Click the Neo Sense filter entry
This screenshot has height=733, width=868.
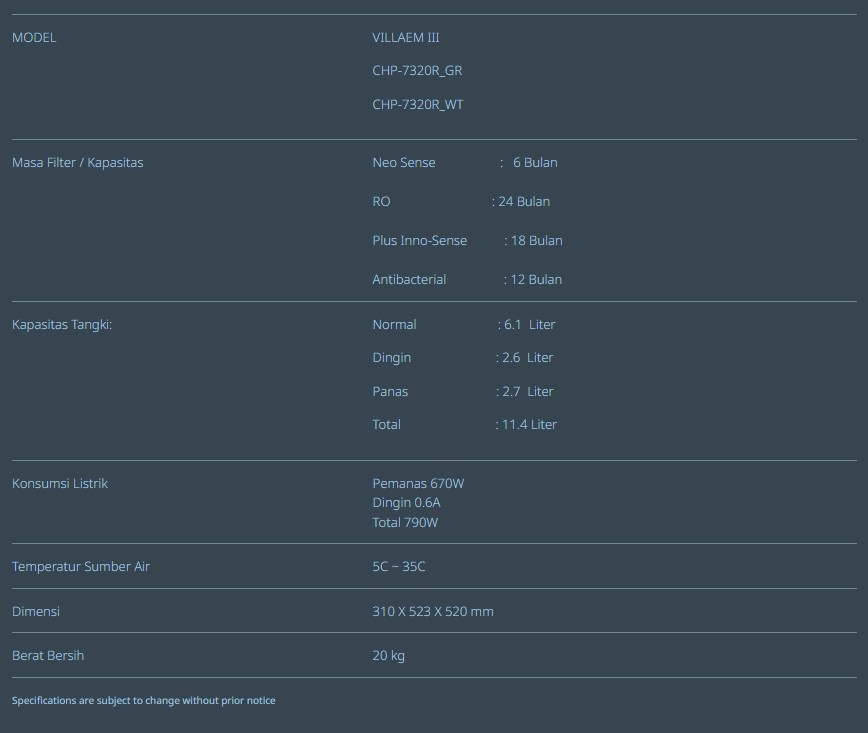point(404,163)
